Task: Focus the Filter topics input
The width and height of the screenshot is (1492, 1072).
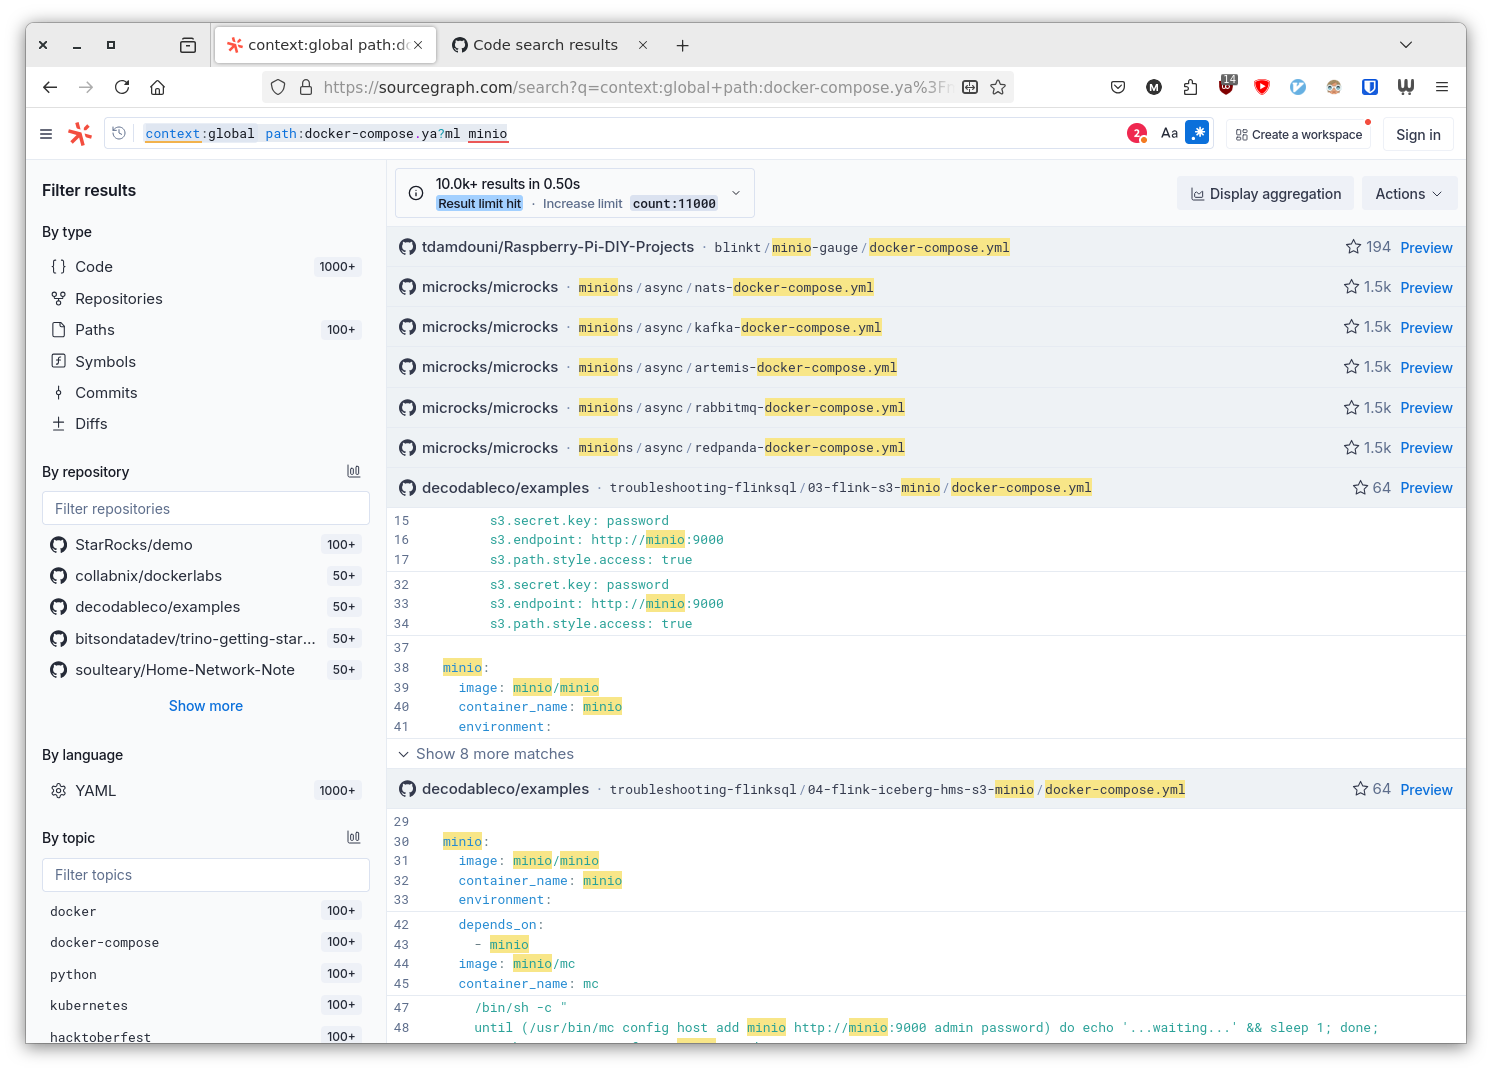Action: (205, 874)
